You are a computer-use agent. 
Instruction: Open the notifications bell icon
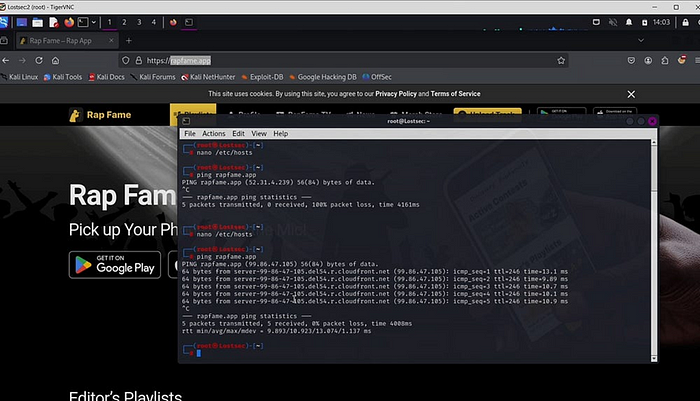click(x=629, y=22)
